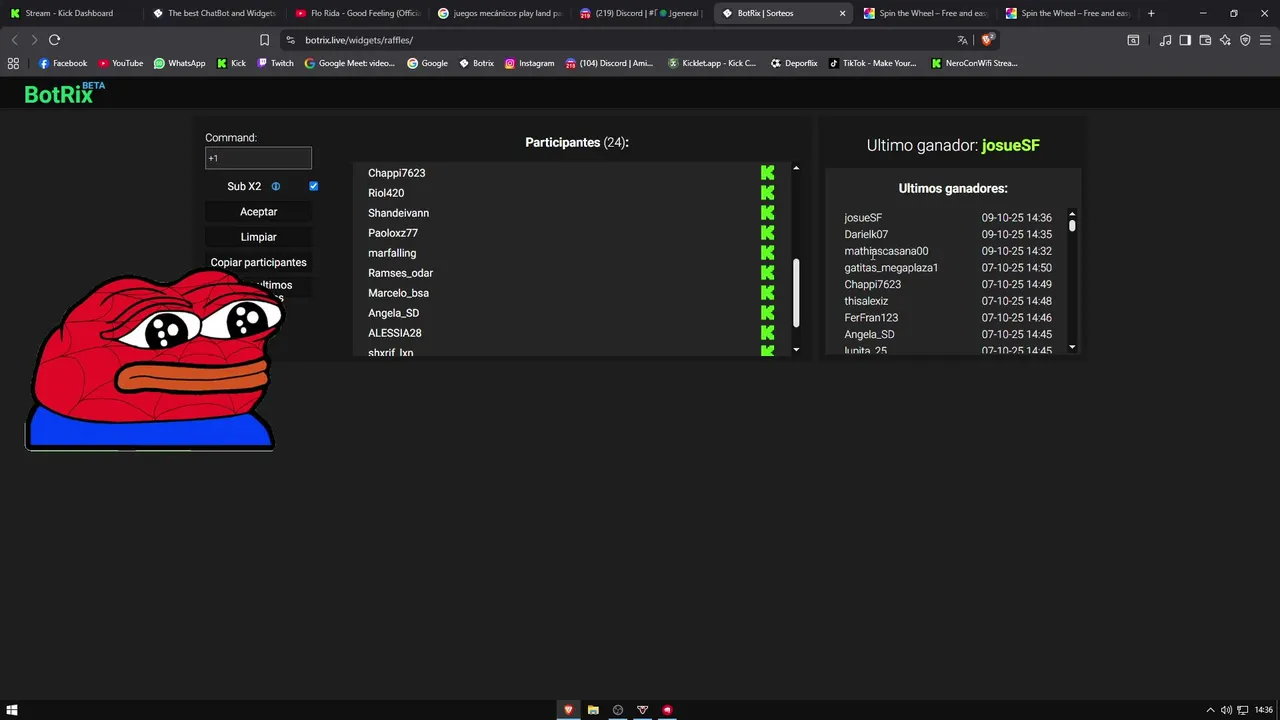Open the NeroConWifi Stream bookmark
This screenshot has width=1280, height=720.
(975, 63)
